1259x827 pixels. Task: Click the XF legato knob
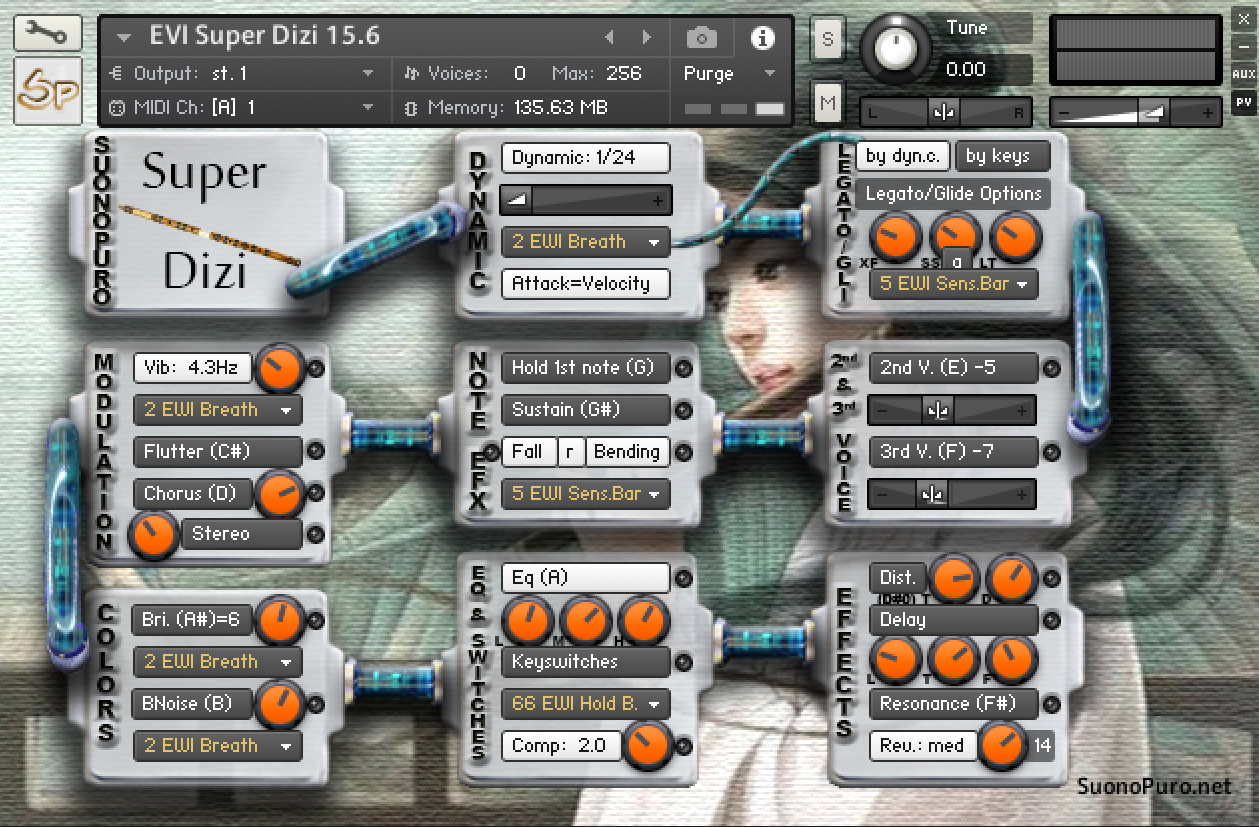coord(895,237)
